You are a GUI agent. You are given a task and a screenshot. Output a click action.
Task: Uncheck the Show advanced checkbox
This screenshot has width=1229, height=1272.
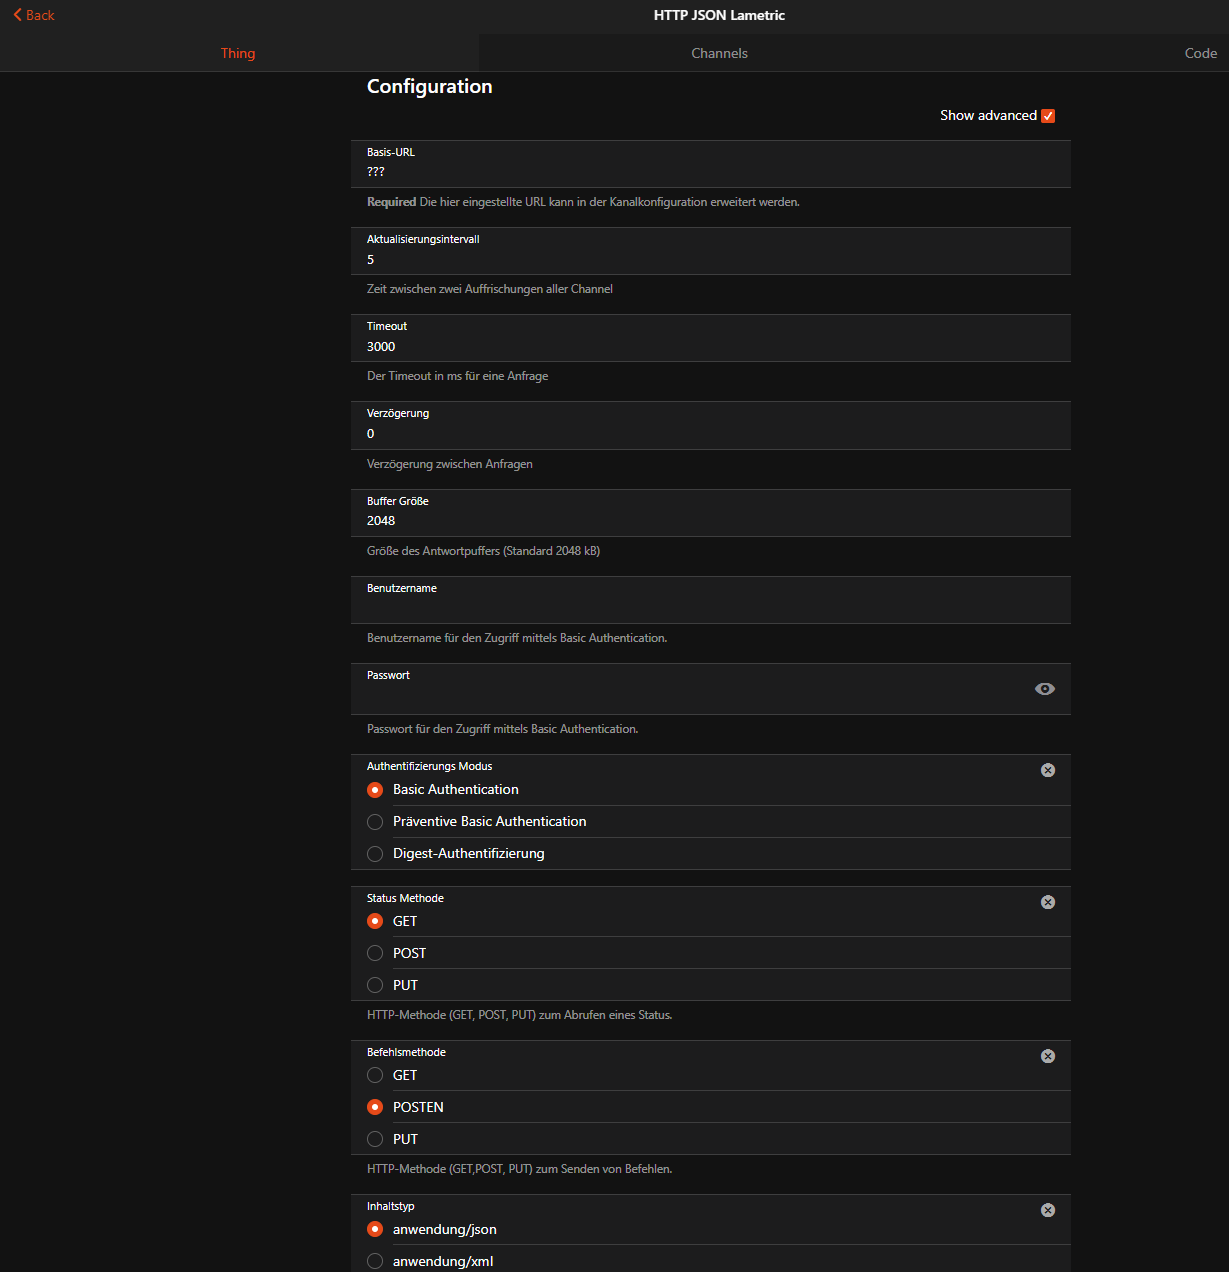pyautogui.click(x=1047, y=116)
